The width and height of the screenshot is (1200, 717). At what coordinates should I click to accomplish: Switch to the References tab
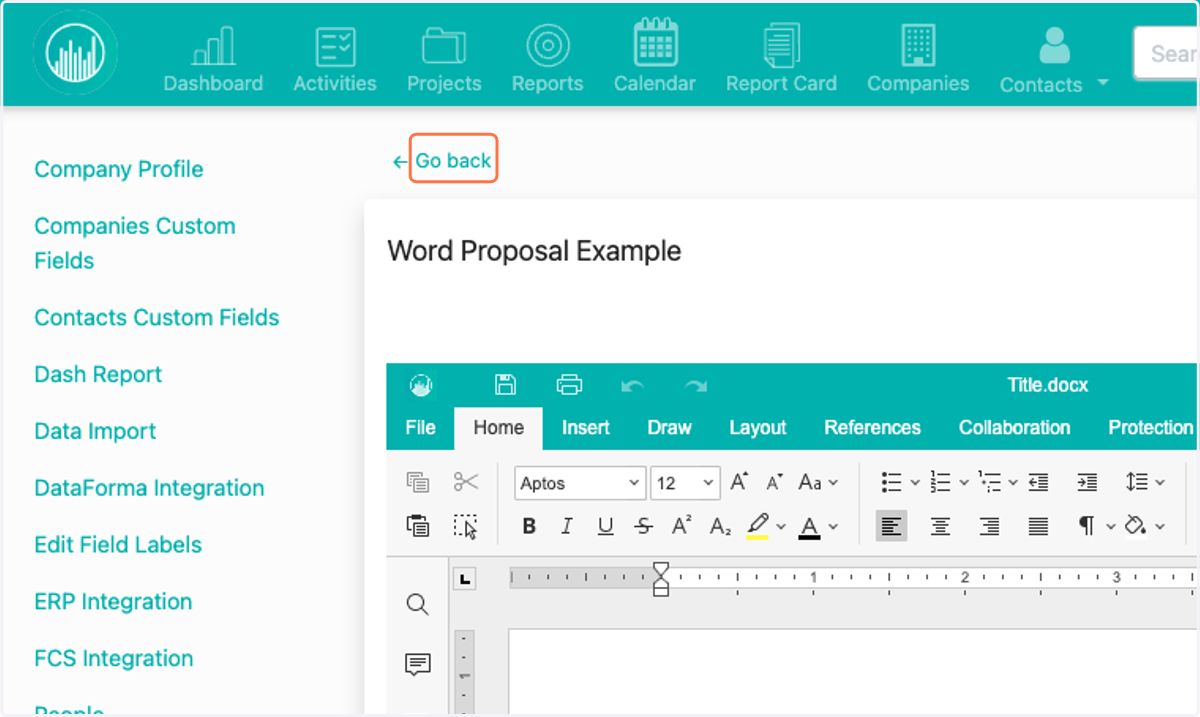872,428
